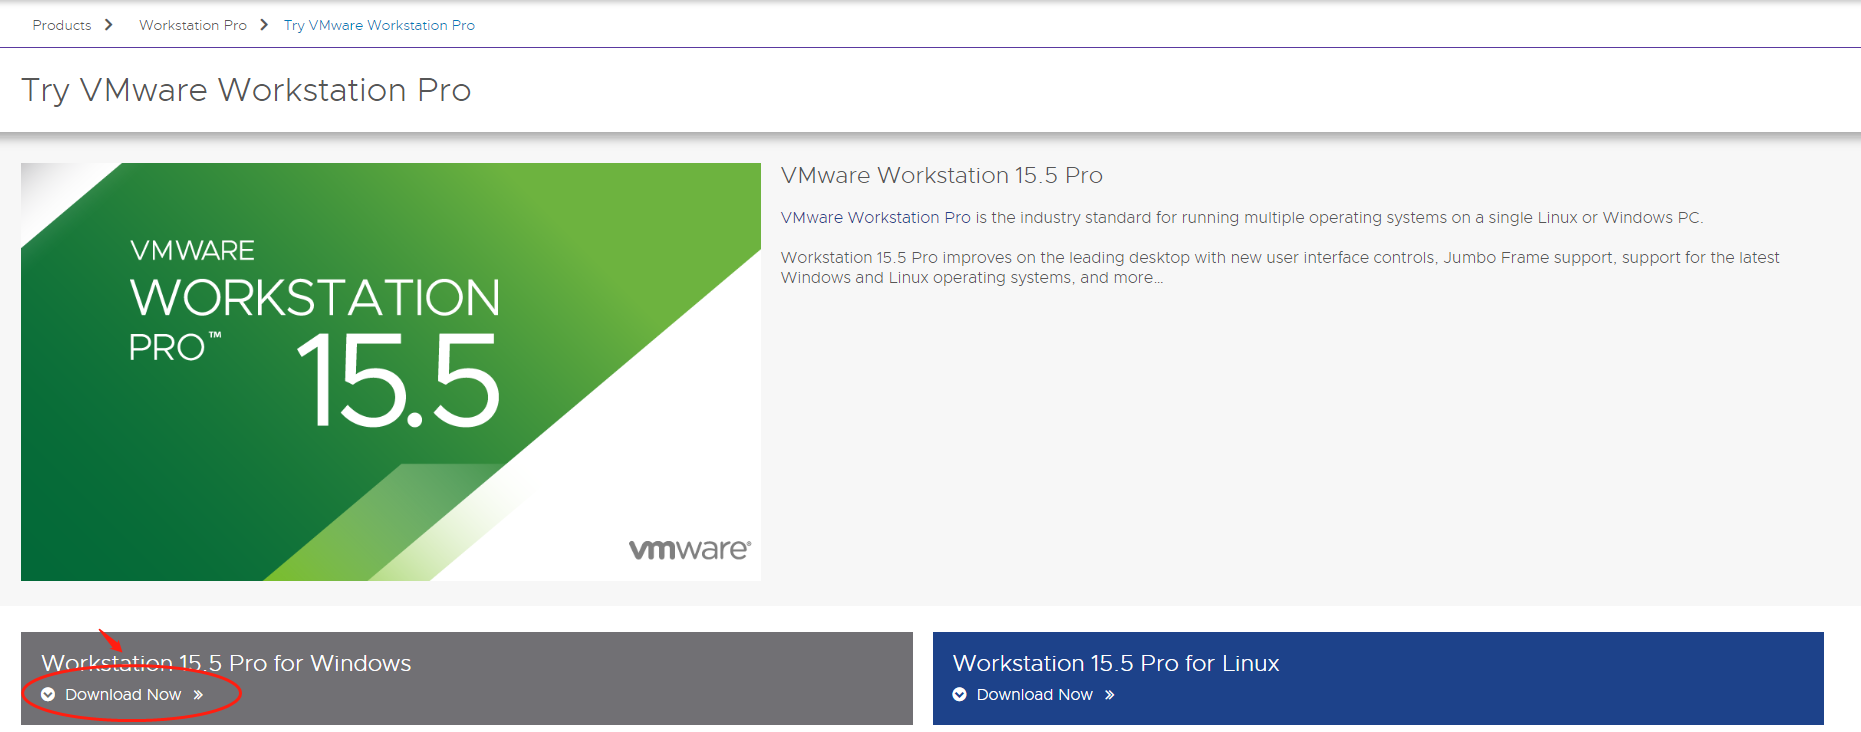The height and width of the screenshot is (732, 1861).
Task: Click the VMware Workstation 15.5 Pro heading
Action: [x=942, y=175]
